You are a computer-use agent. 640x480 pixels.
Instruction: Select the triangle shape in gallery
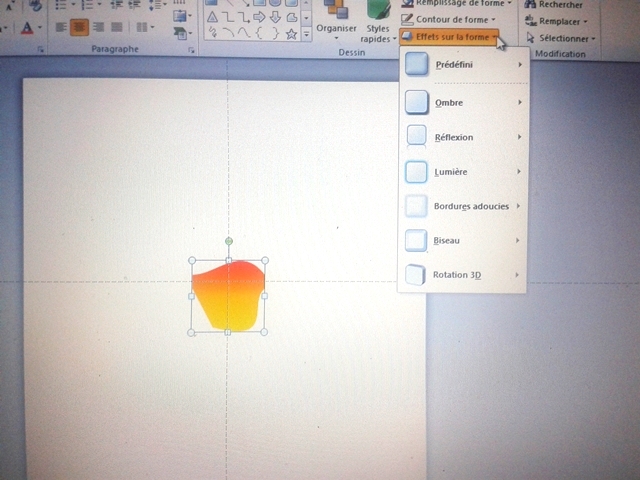pos(211,17)
